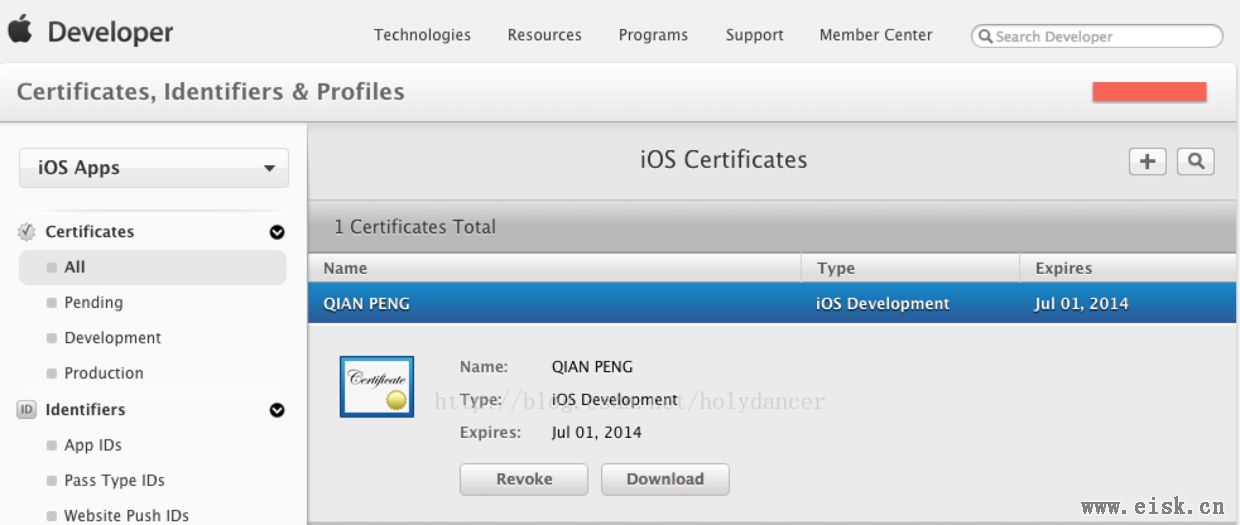1240x525 pixels.
Task: Collapse the Certificates section arrow
Action: tap(277, 232)
